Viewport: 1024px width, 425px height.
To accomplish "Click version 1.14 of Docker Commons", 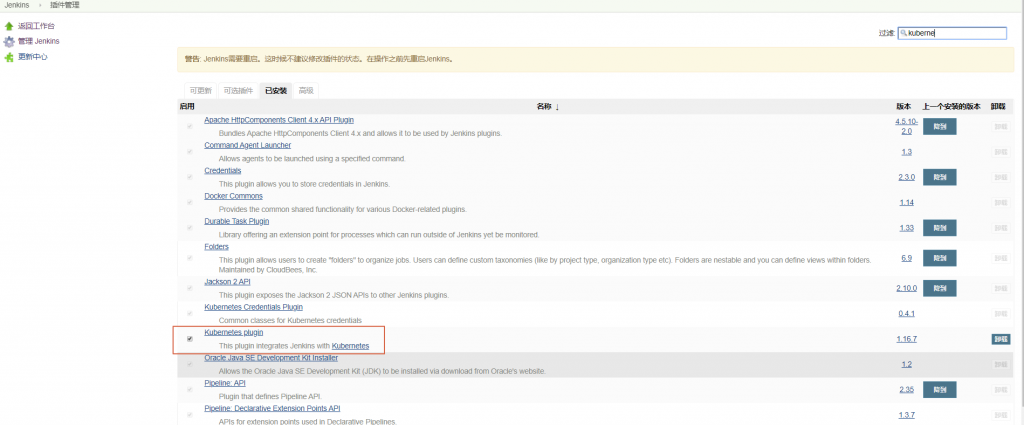I will tap(906, 202).
